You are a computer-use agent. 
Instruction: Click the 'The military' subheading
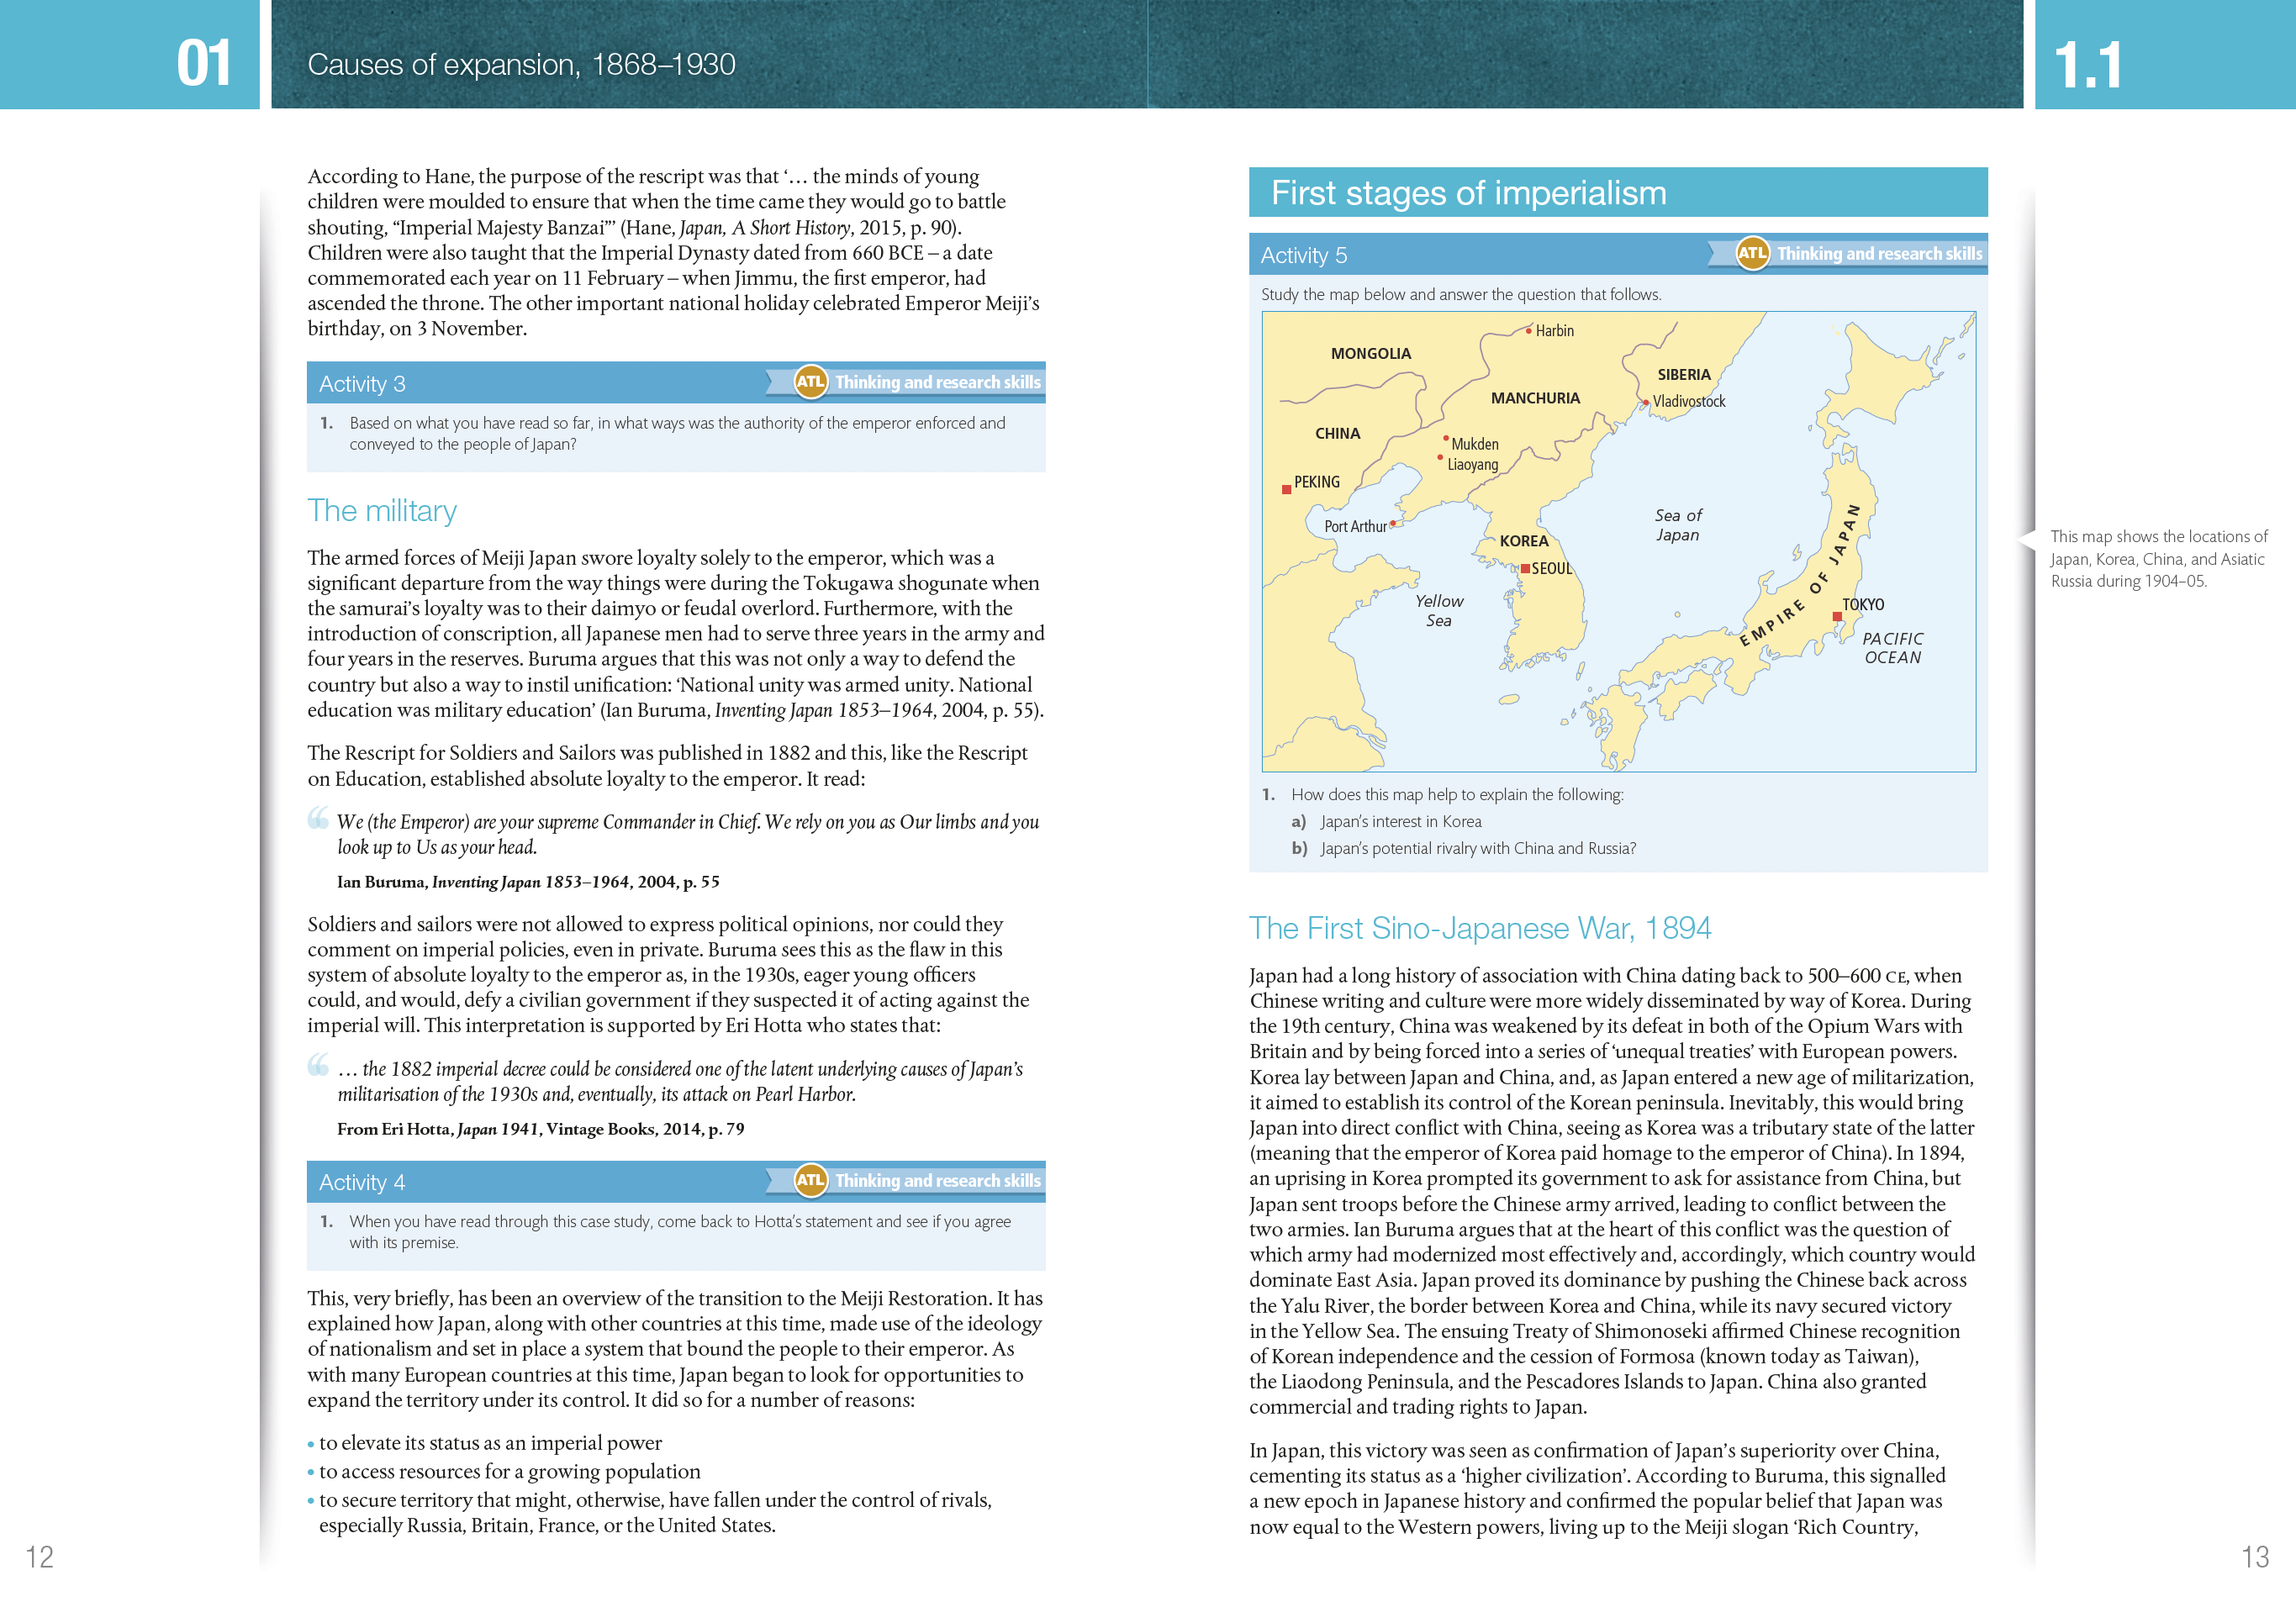click(382, 511)
